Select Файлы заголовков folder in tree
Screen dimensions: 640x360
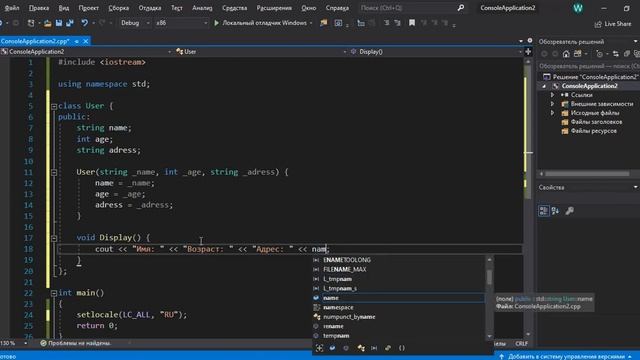pyautogui.click(x=596, y=122)
